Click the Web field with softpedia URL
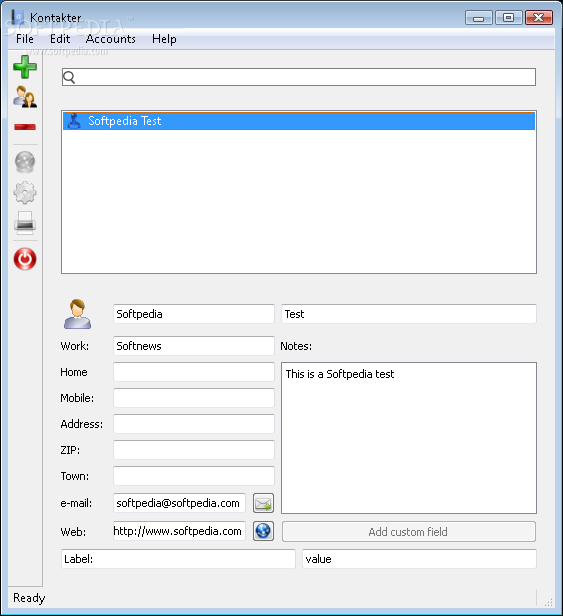The image size is (563, 616). (x=180, y=531)
